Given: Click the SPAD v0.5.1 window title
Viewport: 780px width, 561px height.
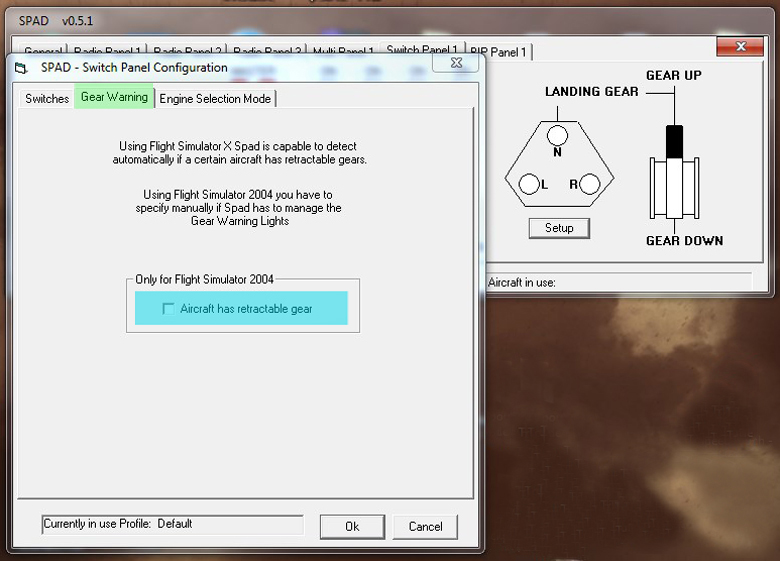Looking at the screenshot, I should point(56,21).
